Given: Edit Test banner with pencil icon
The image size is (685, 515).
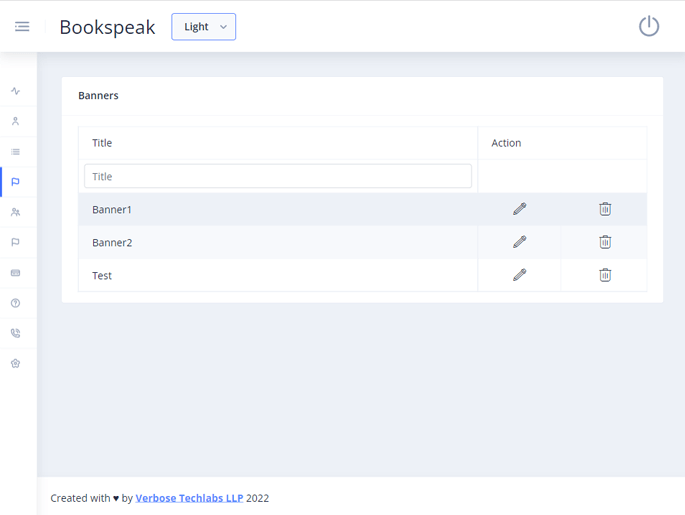Looking at the screenshot, I should click(x=519, y=275).
